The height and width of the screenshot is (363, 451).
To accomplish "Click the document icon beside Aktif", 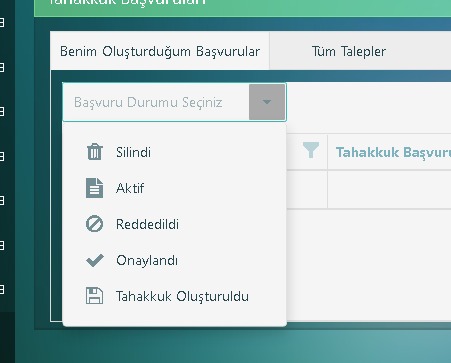I will [95, 188].
